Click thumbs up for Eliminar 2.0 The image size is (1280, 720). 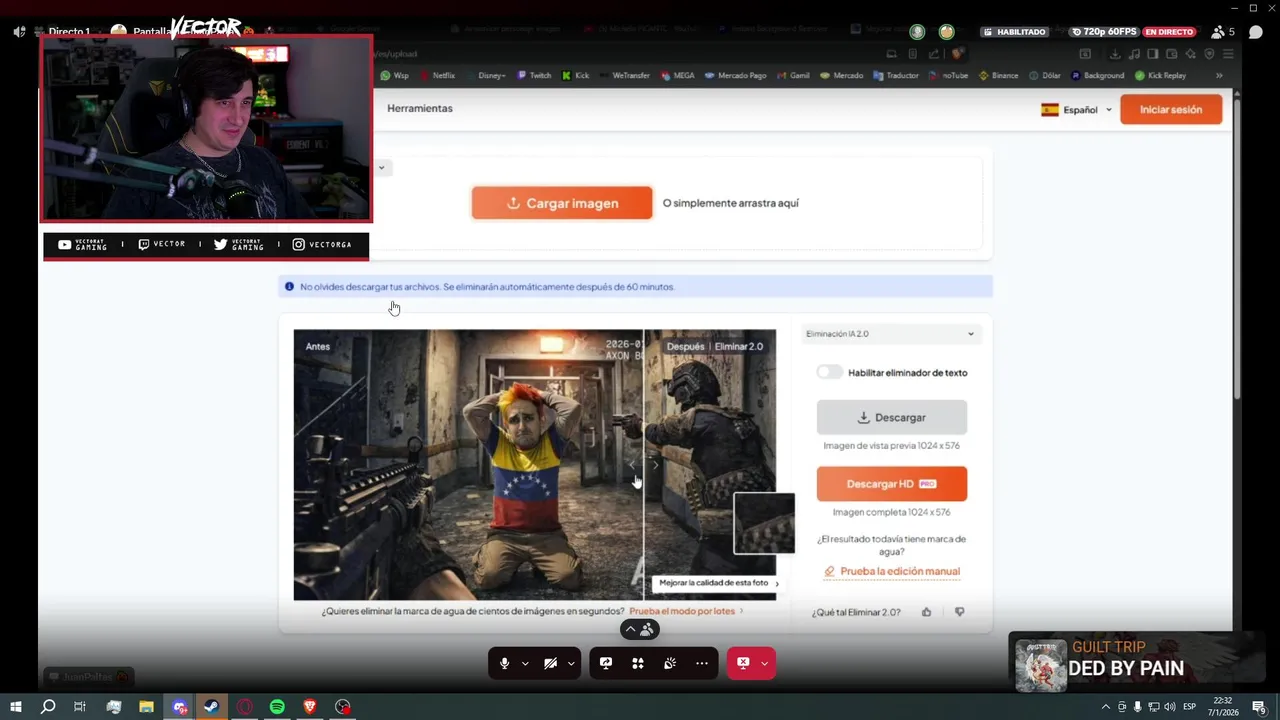click(926, 612)
